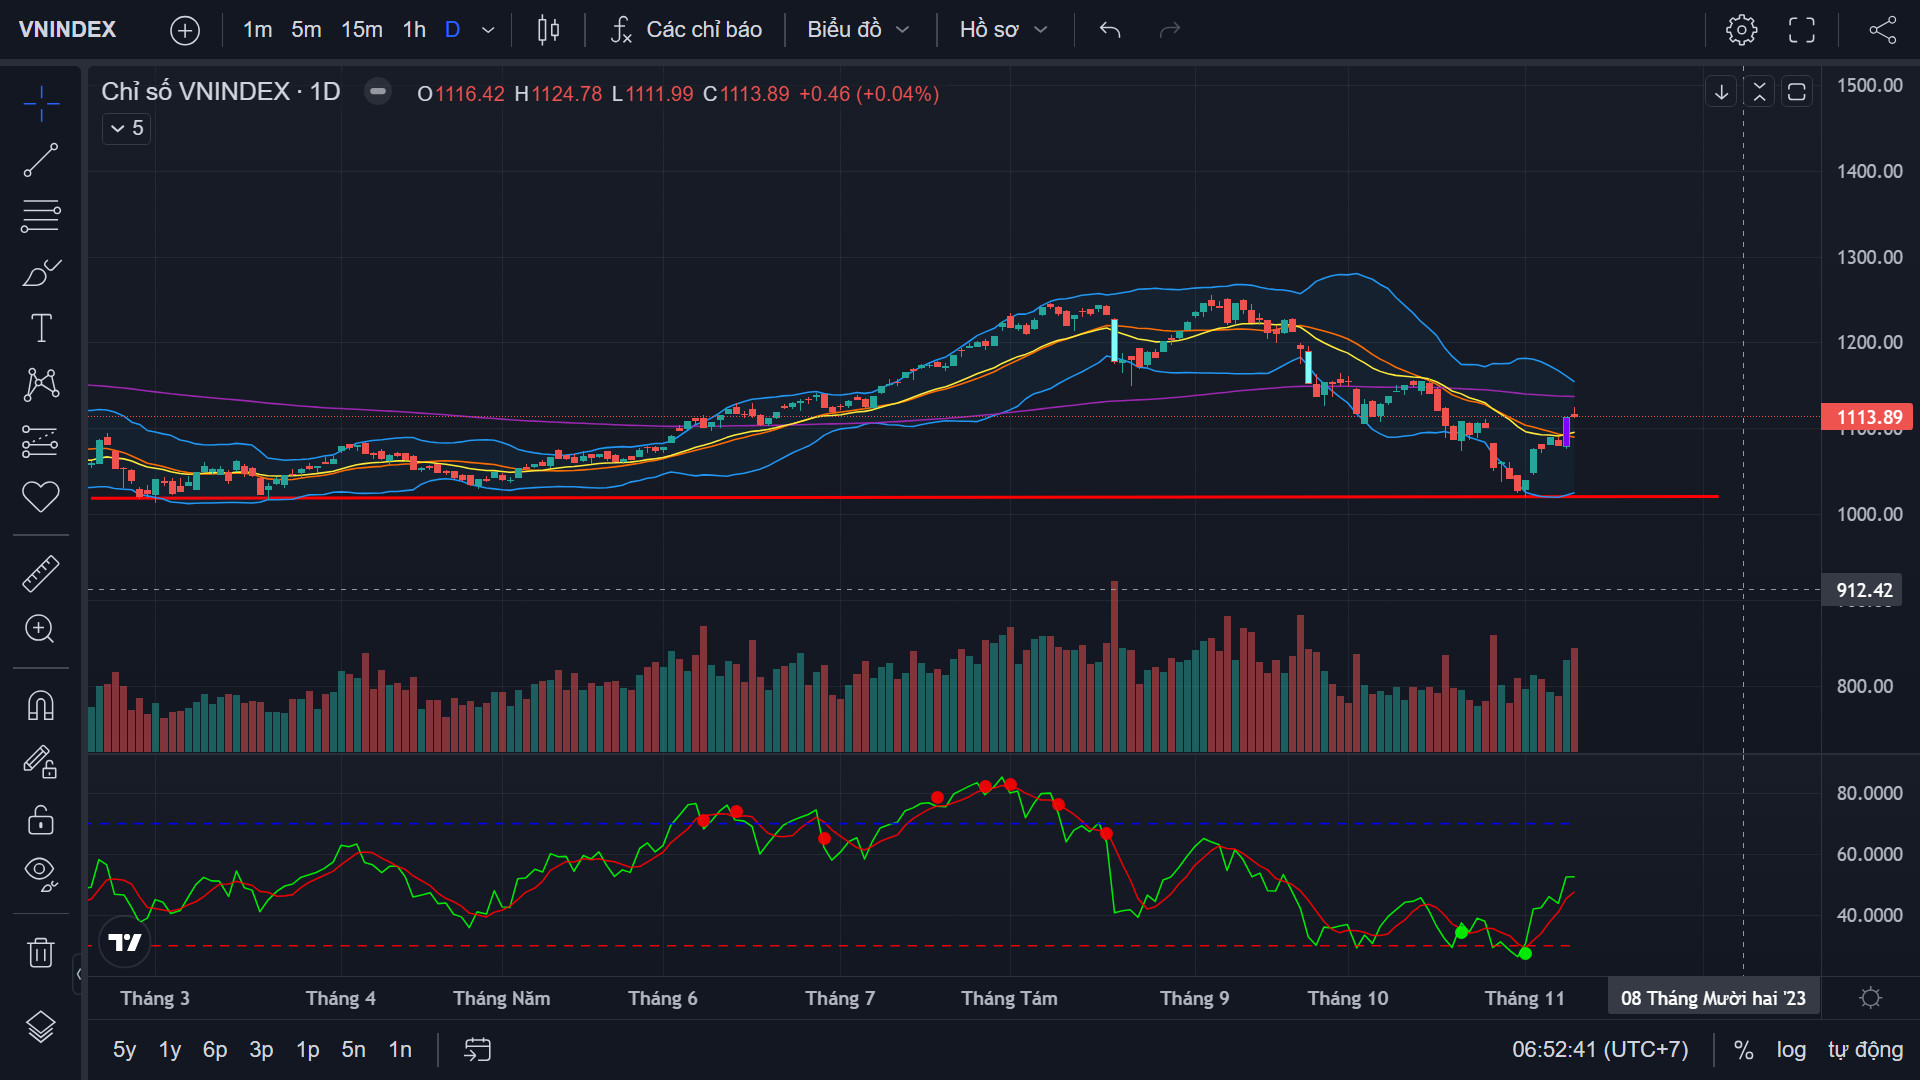Toggle percent scale option
Image resolution: width=1920 pixels, height=1080 pixels.
(1743, 1049)
